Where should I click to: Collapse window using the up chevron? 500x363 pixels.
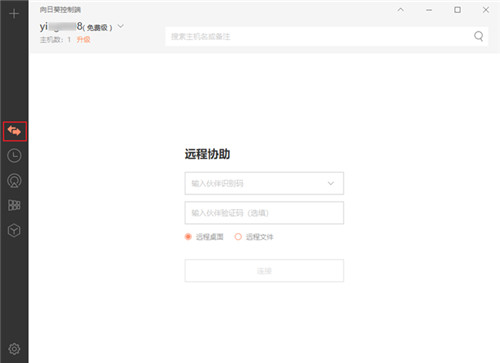click(401, 10)
